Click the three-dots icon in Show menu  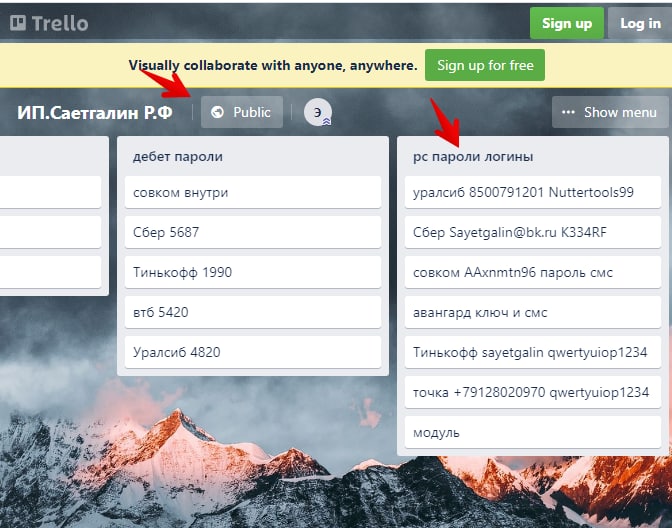tap(568, 112)
